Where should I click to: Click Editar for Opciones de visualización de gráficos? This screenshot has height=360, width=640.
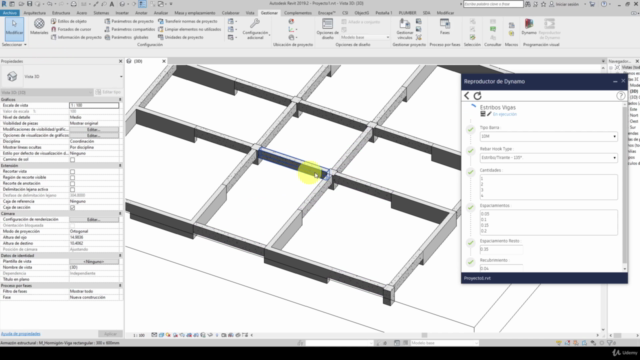94,136
